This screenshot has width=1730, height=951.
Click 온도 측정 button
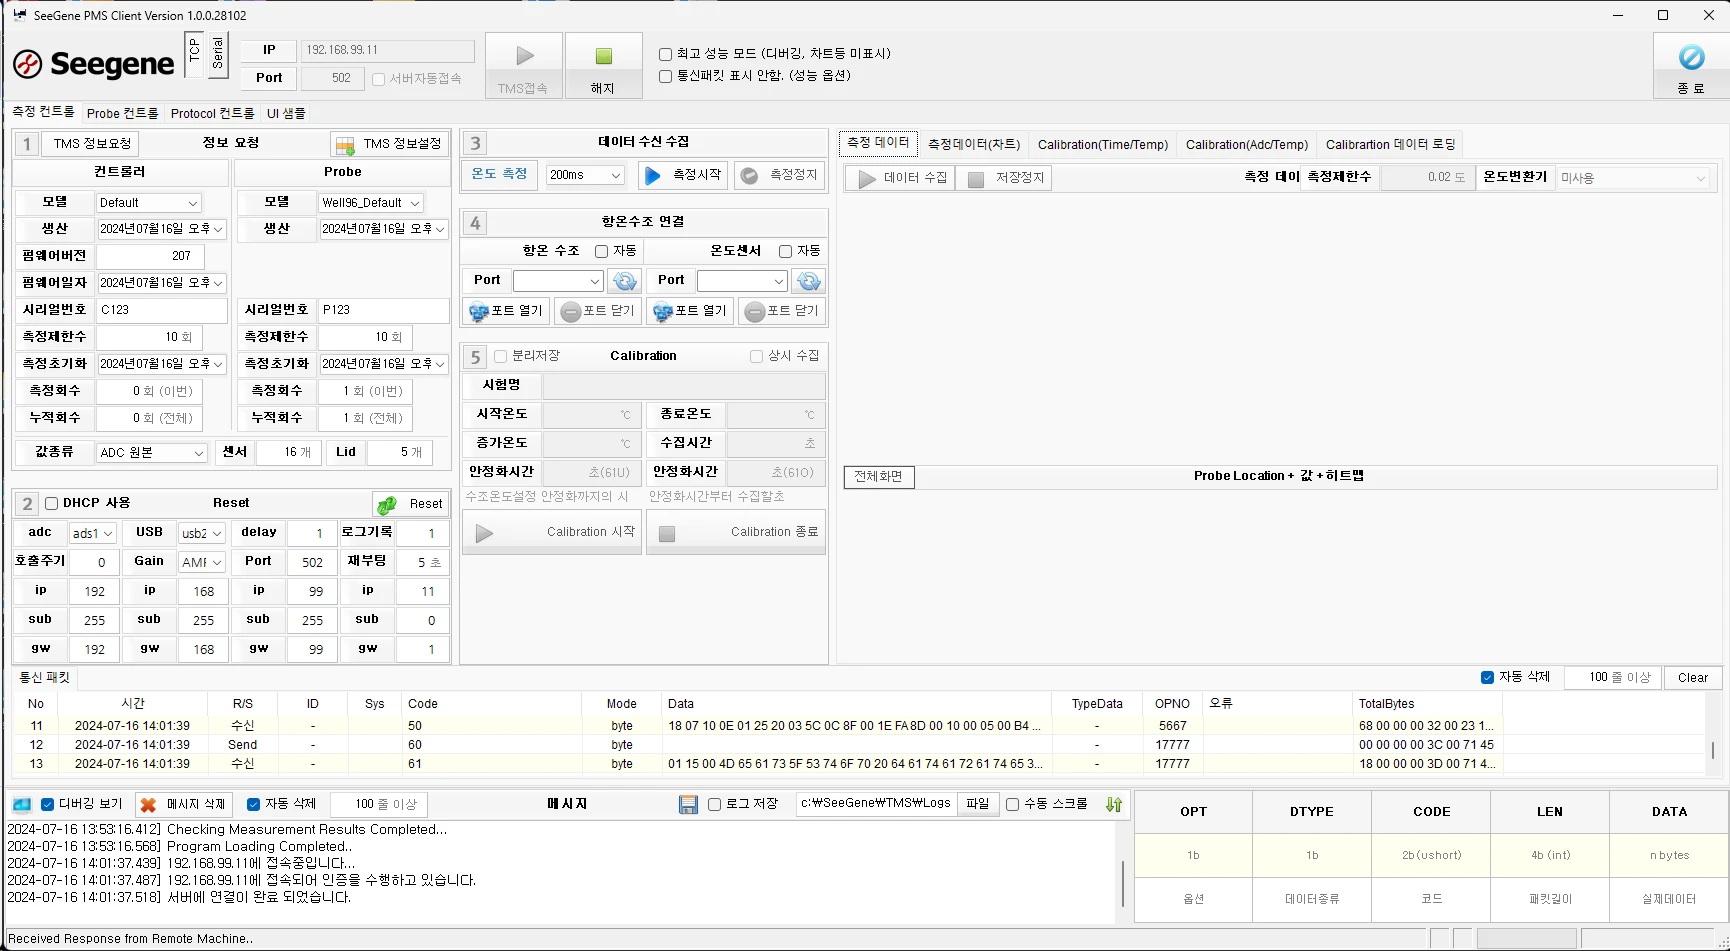[x=500, y=174]
